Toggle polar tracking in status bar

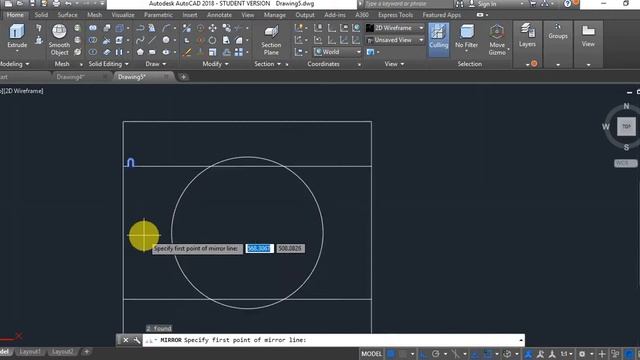436,354
